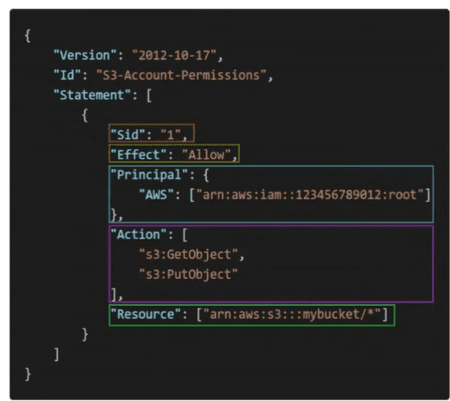Select the "s3:GetObject" action
The height and width of the screenshot is (401, 450).
point(188,254)
